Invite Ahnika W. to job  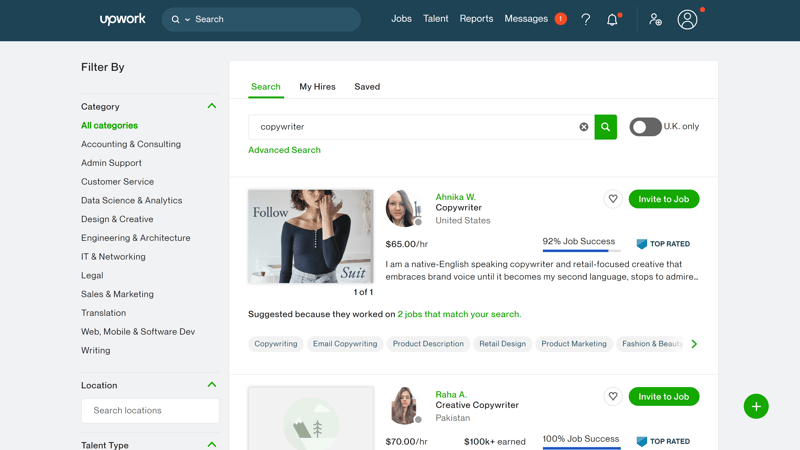coord(664,199)
